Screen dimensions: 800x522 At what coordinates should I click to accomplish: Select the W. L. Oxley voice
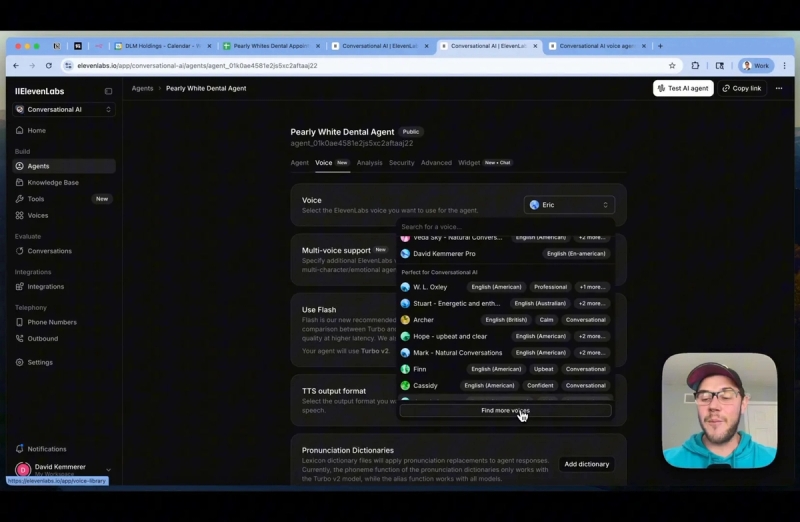coord(505,287)
